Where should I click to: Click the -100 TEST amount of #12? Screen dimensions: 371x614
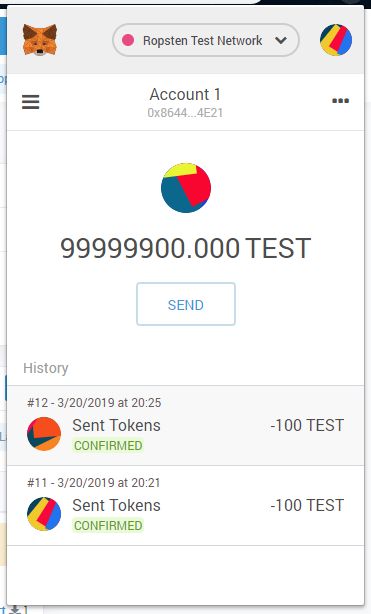click(x=307, y=425)
